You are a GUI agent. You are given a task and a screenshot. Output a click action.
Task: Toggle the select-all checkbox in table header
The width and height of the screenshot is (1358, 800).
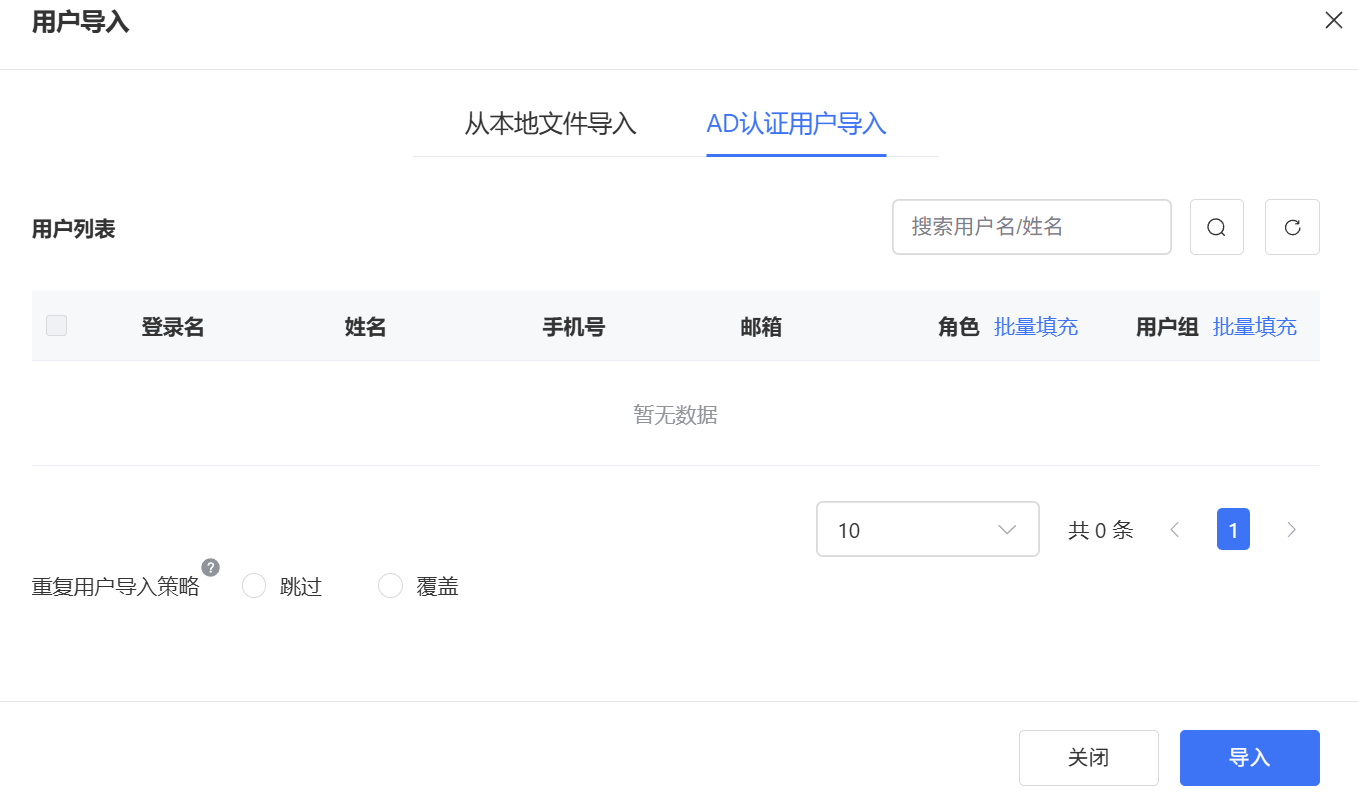(x=57, y=325)
